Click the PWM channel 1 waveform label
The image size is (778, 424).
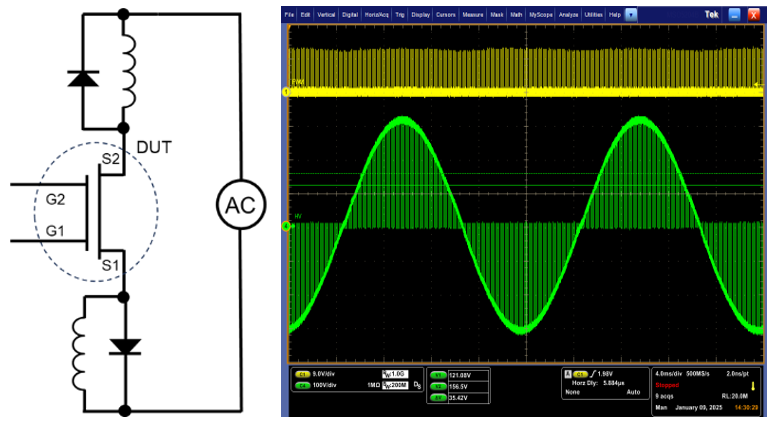point(298,82)
